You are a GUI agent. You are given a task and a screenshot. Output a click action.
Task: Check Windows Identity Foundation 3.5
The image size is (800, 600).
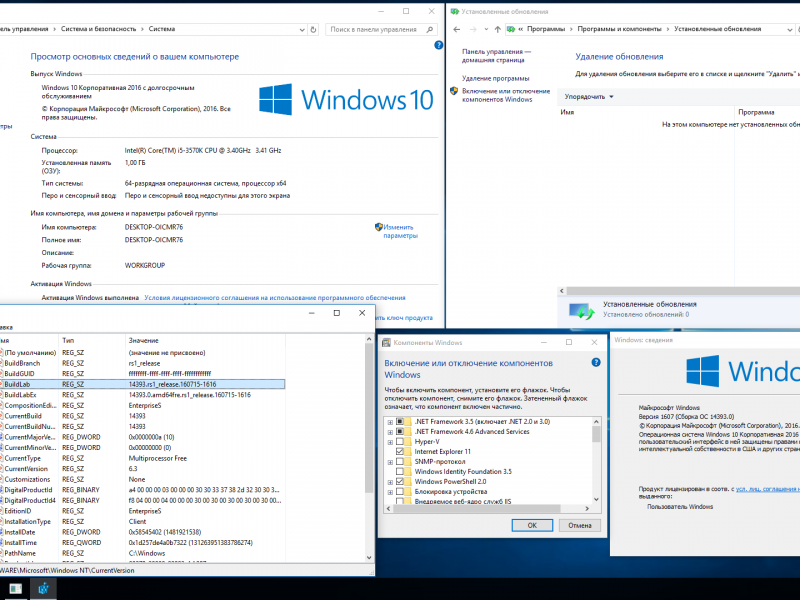click(400, 471)
